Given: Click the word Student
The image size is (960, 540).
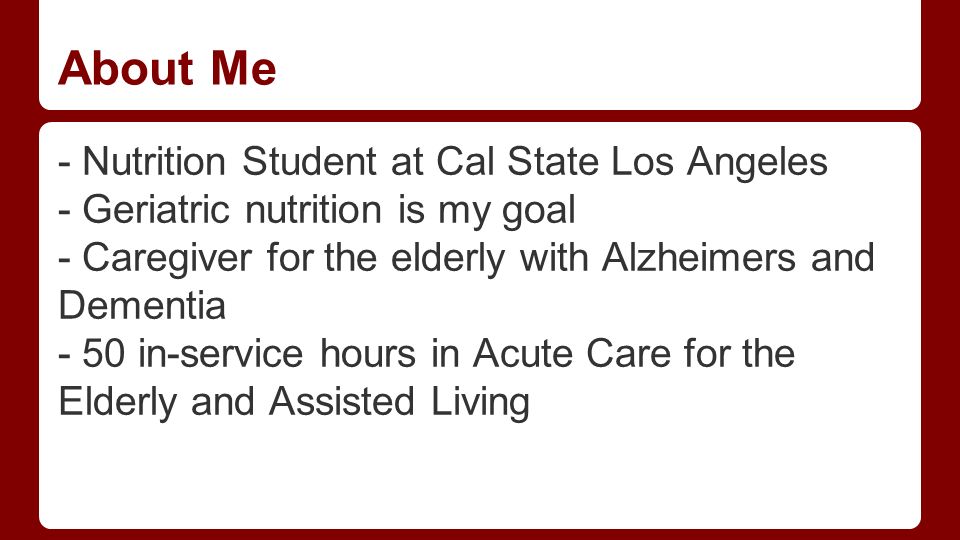Looking at the screenshot, I should tap(309, 162).
